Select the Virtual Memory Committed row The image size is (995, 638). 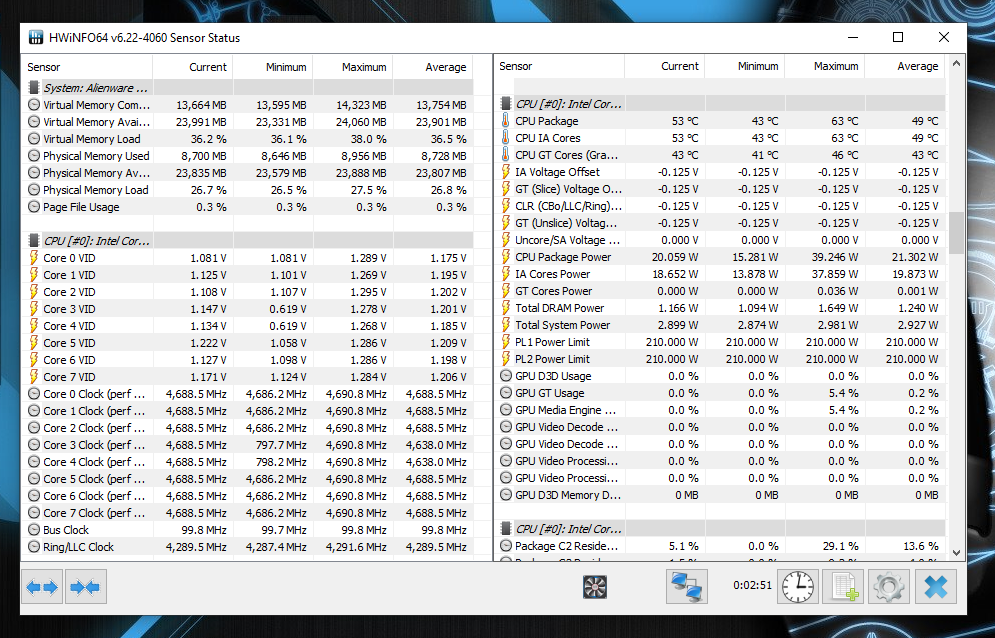247,105
